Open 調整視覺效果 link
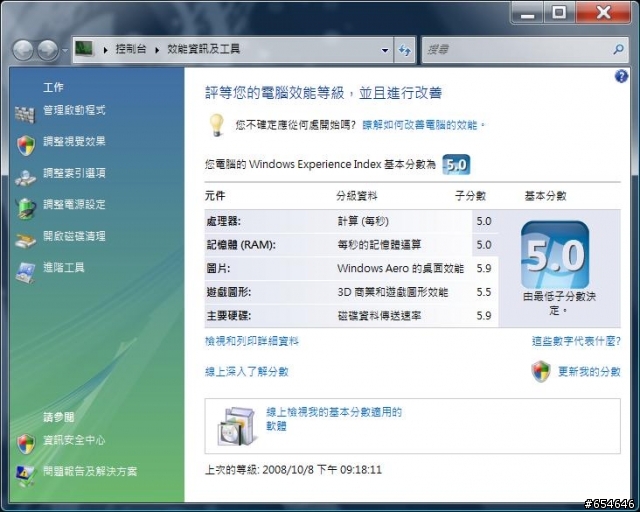Viewport: 640px width, 512px height. [74, 141]
